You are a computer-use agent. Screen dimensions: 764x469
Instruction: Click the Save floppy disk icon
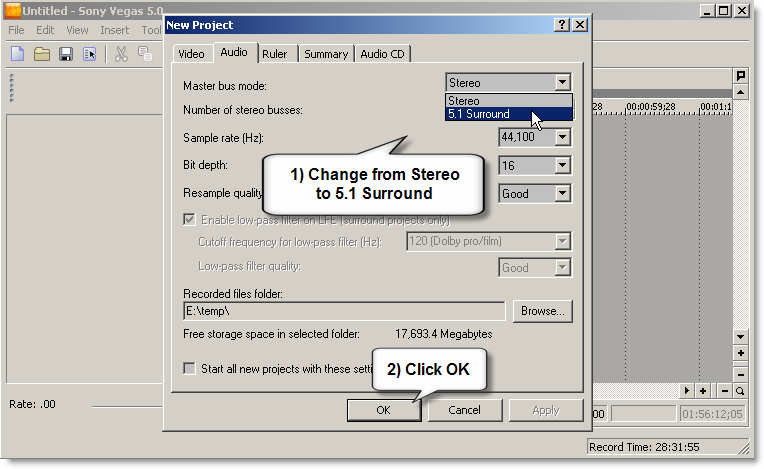66,54
